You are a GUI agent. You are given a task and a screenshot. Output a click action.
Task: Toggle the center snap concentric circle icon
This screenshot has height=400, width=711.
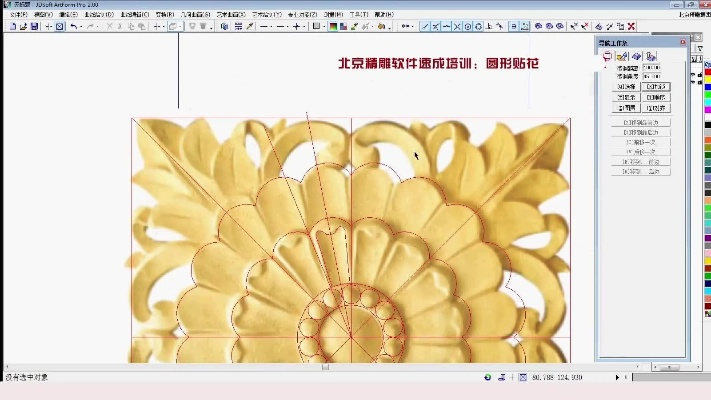[468, 26]
